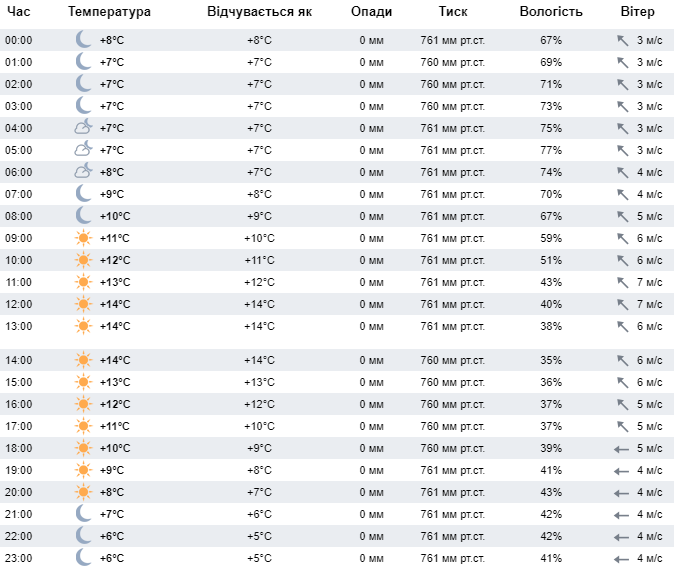674x578 pixels.
Task: Click the "Вологість" column header
Action: click(x=551, y=12)
